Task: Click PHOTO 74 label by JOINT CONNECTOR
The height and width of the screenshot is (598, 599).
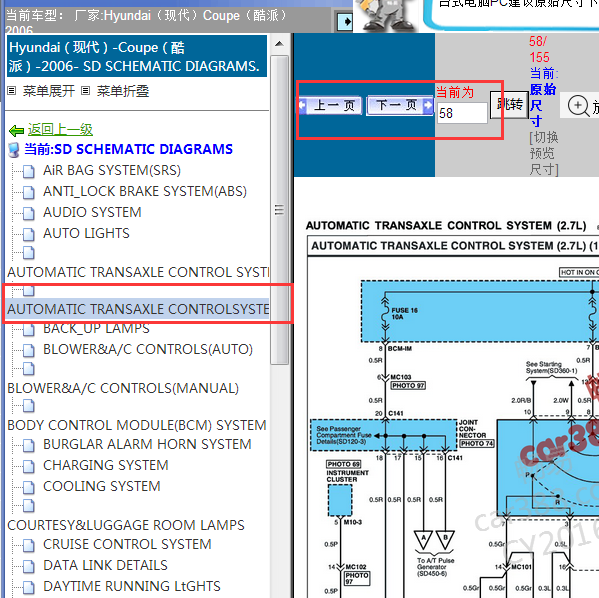Action: (x=477, y=443)
